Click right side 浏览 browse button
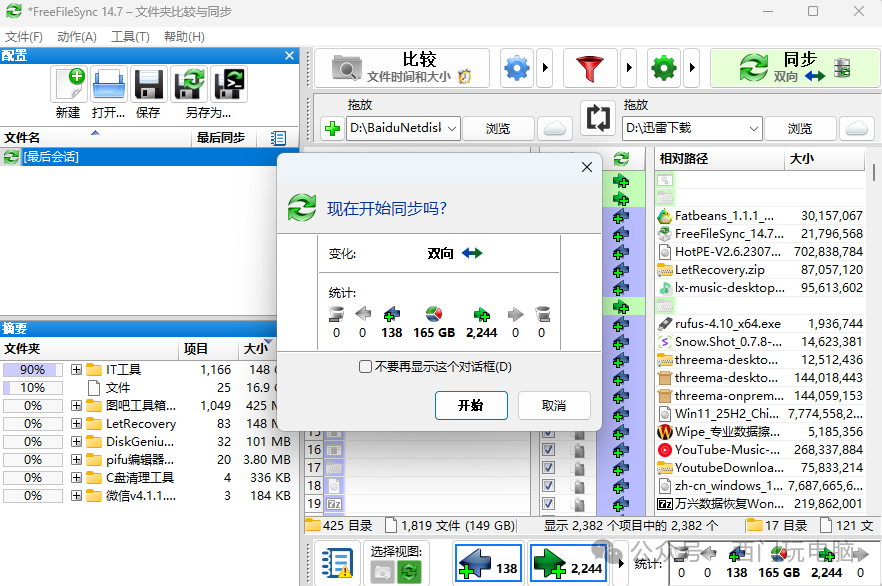This screenshot has width=882, height=586. 799,128
